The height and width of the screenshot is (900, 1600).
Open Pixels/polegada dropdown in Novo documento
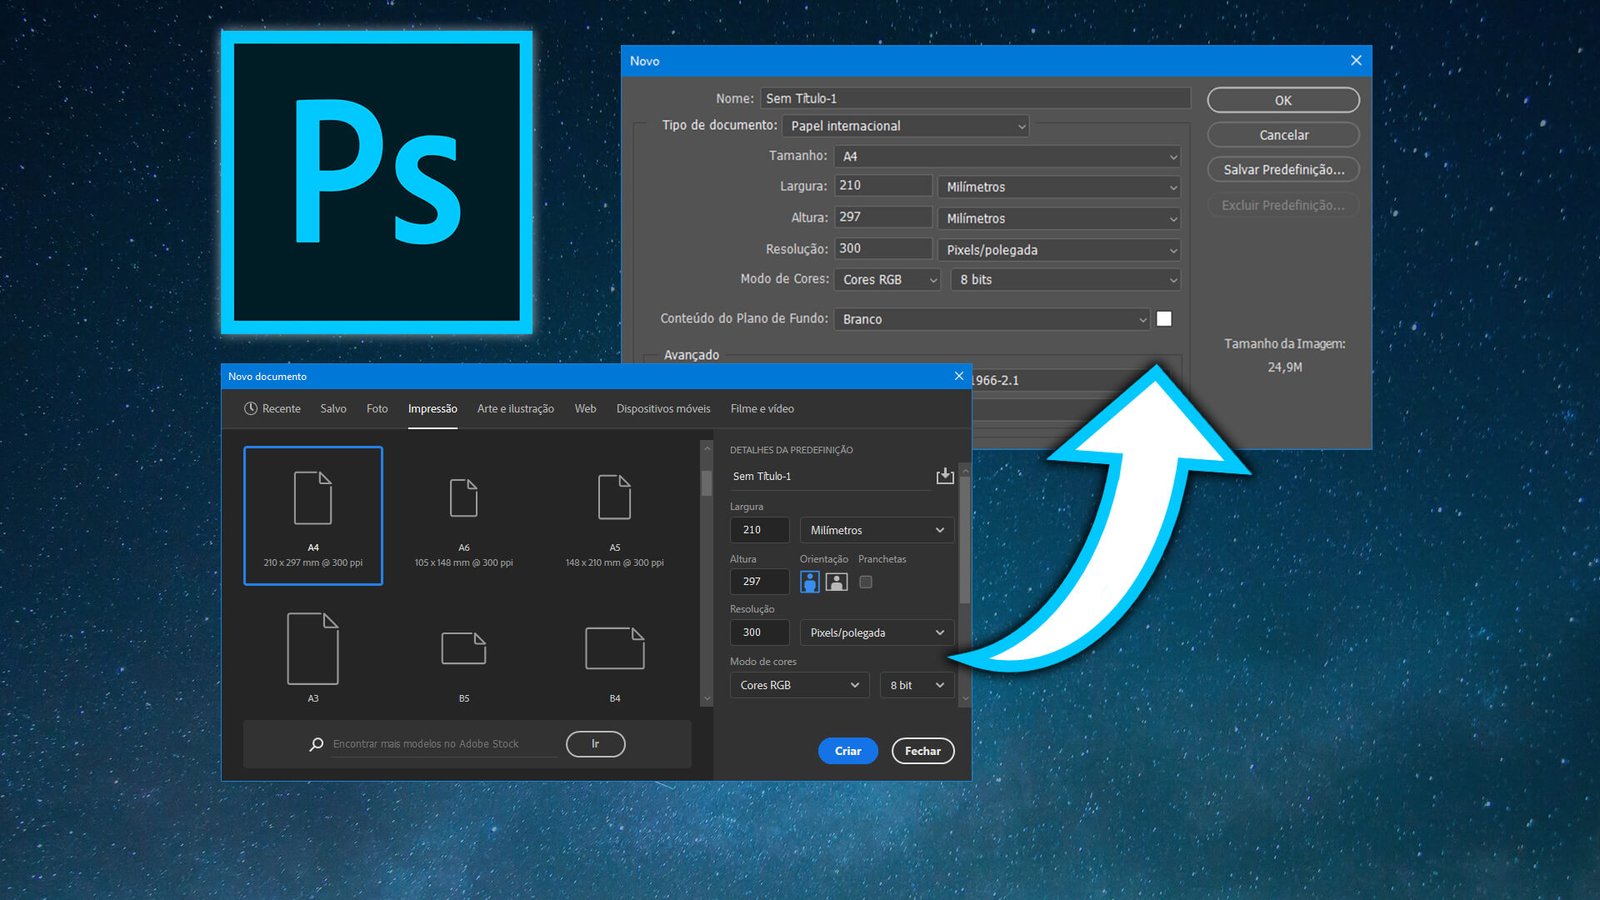tap(877, 632)
